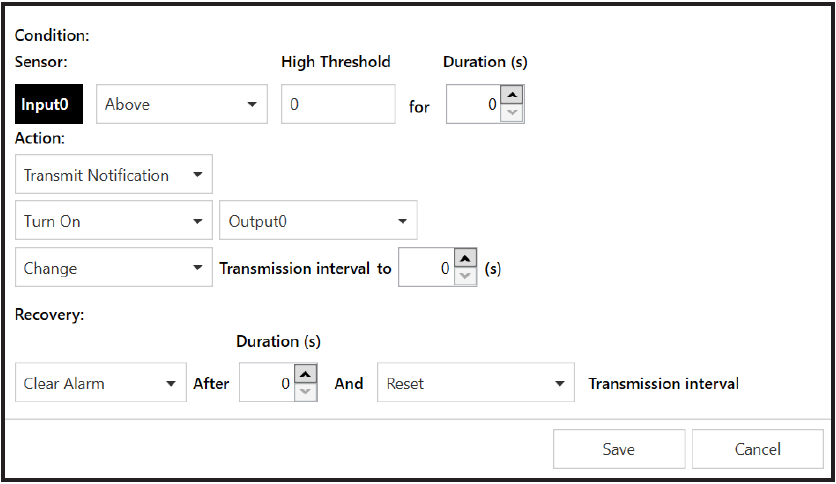Expand the Clear Alarm recovery dropdown
This screenshot has width=836, height=484.
coord(101,383)
